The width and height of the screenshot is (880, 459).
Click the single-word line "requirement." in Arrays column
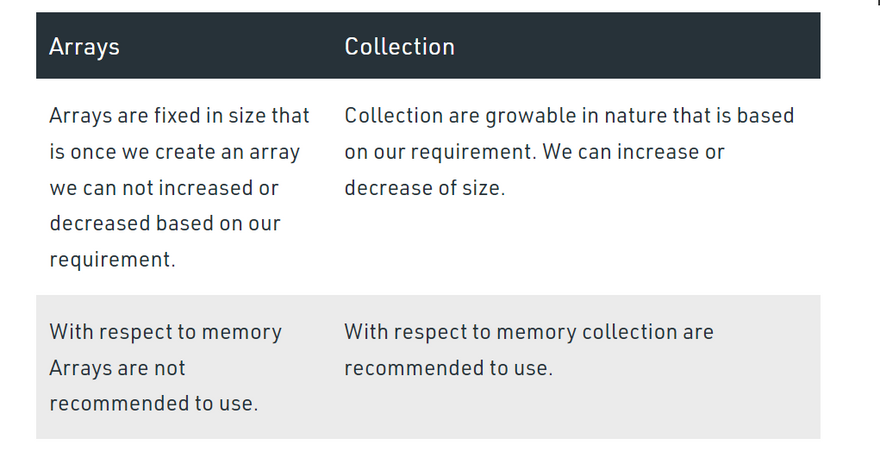112,260
